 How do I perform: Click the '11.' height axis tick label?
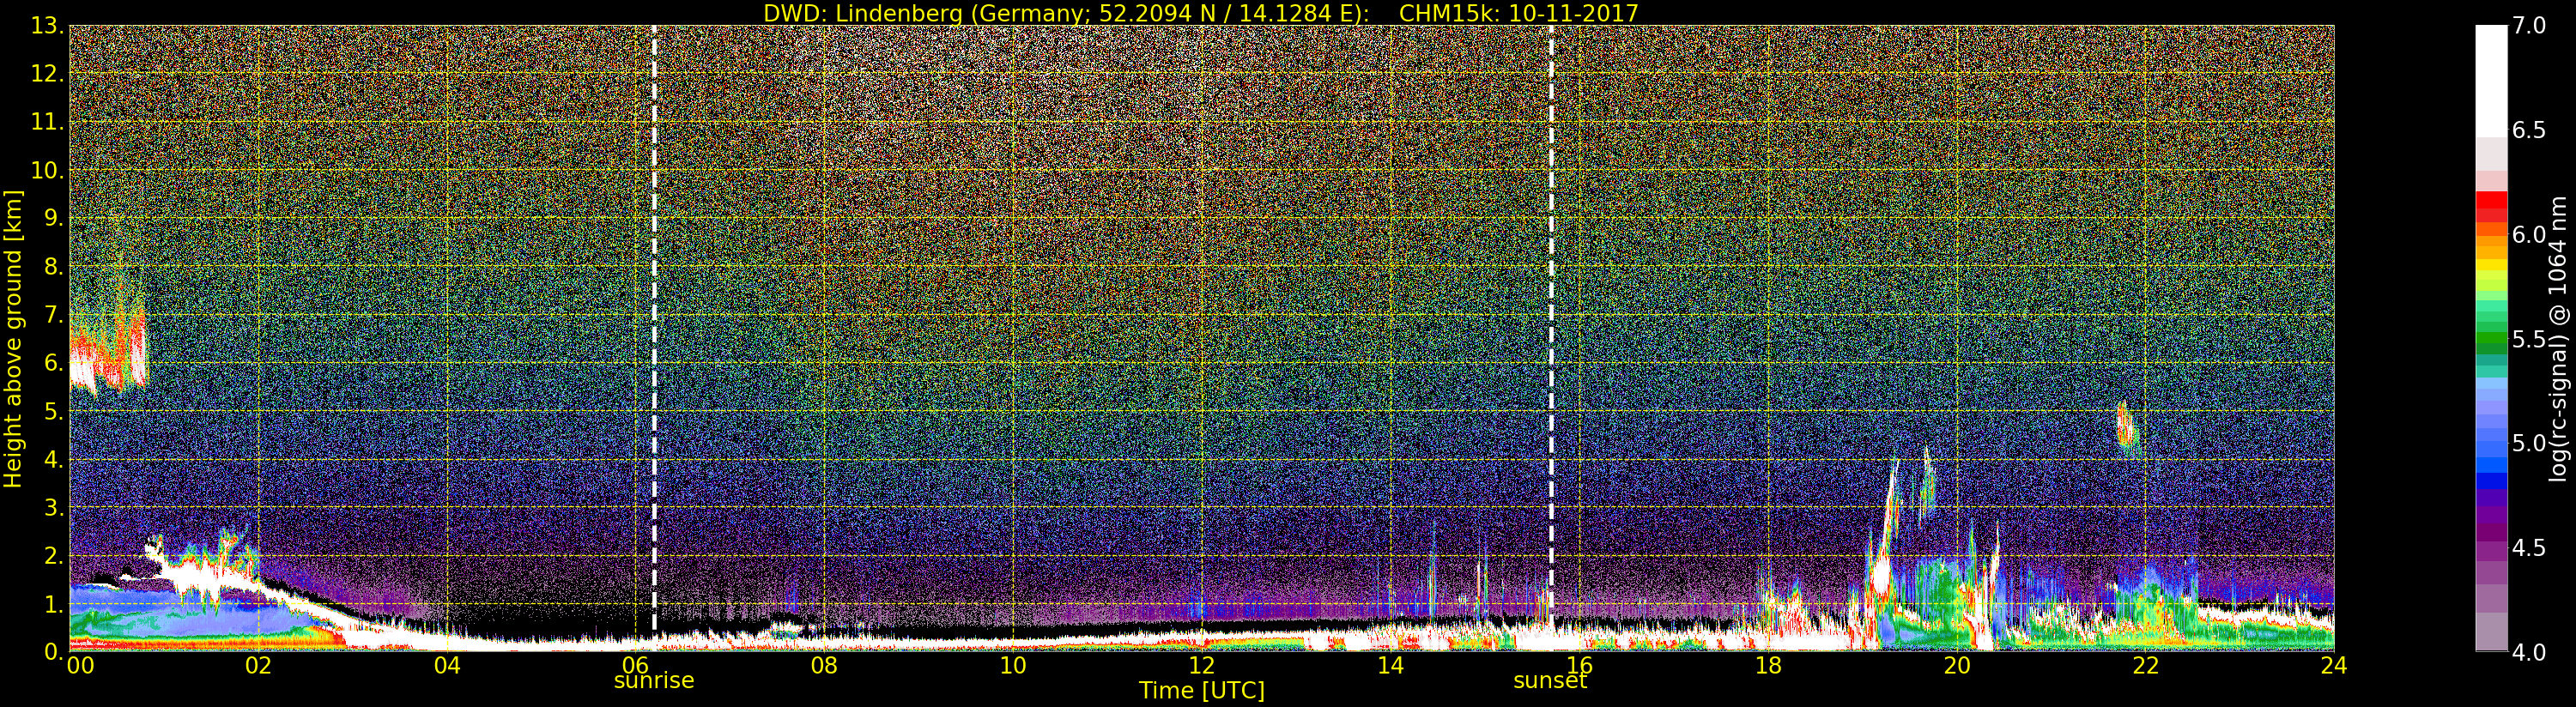(48, 122)
